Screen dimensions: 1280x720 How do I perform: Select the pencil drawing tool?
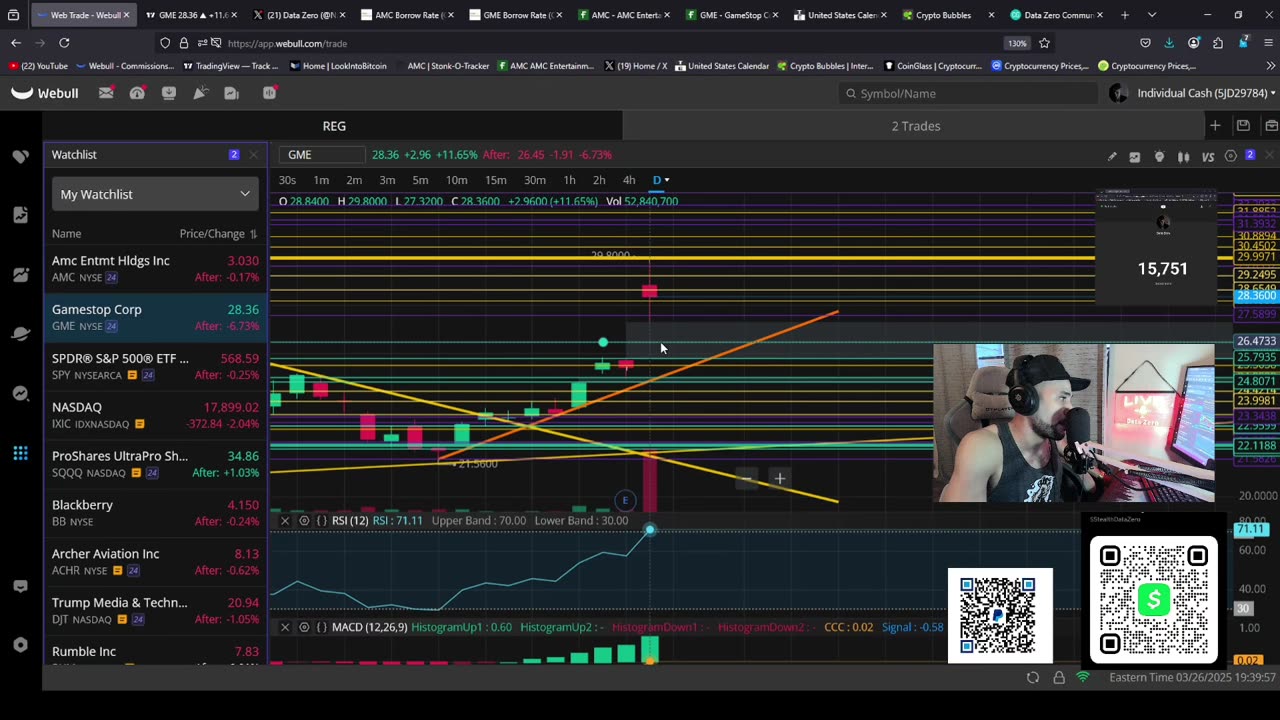1112,156
